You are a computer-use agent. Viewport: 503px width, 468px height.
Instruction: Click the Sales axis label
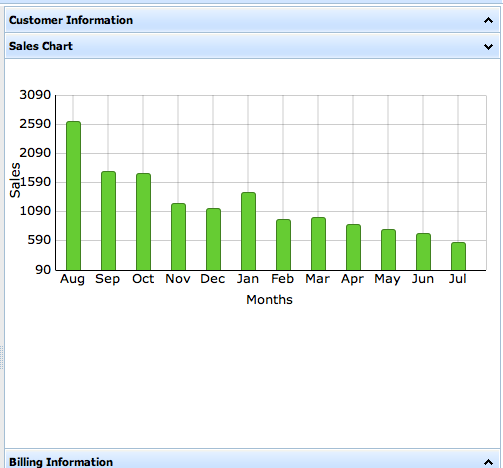click(15, 180)
